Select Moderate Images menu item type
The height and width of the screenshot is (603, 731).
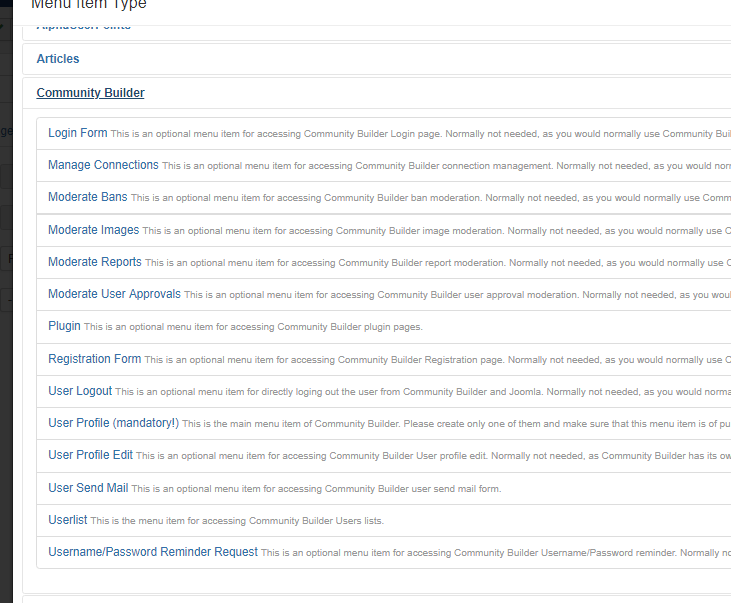pyautogui.click(x=93, y=229)
